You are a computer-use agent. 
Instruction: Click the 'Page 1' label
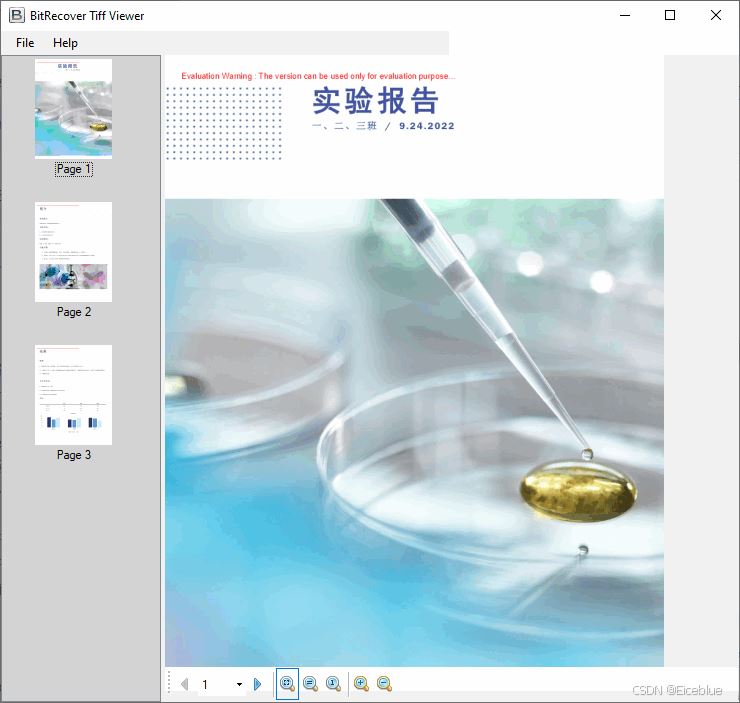click(74, 169)
